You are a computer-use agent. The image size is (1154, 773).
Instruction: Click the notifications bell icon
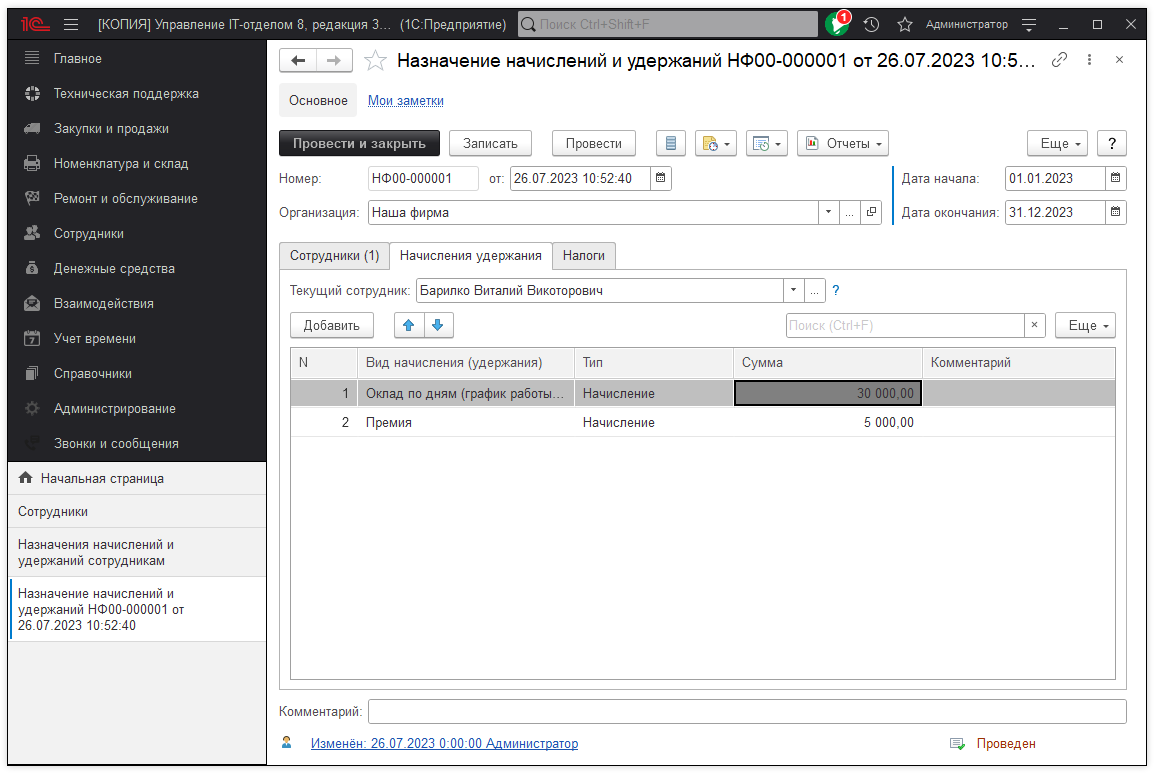[836, 24]
